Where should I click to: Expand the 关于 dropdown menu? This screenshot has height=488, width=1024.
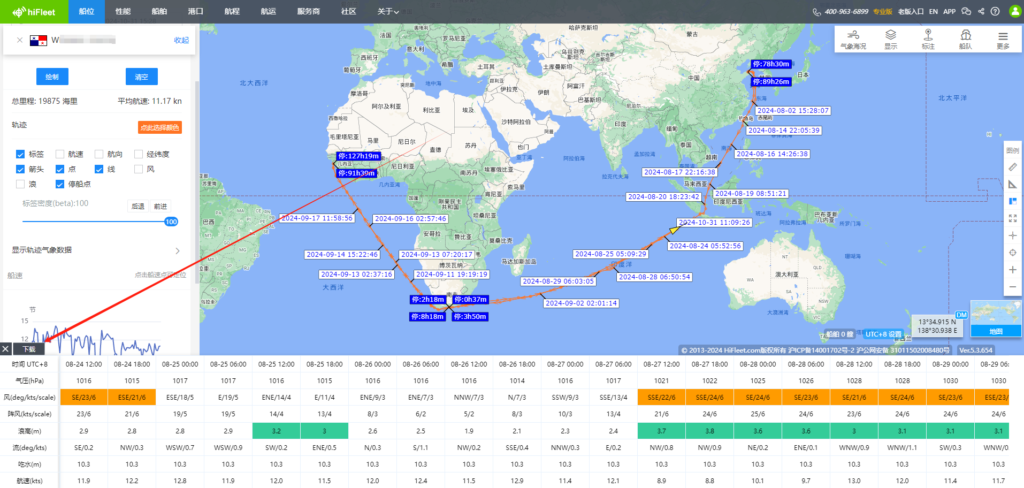pos(388,11)
